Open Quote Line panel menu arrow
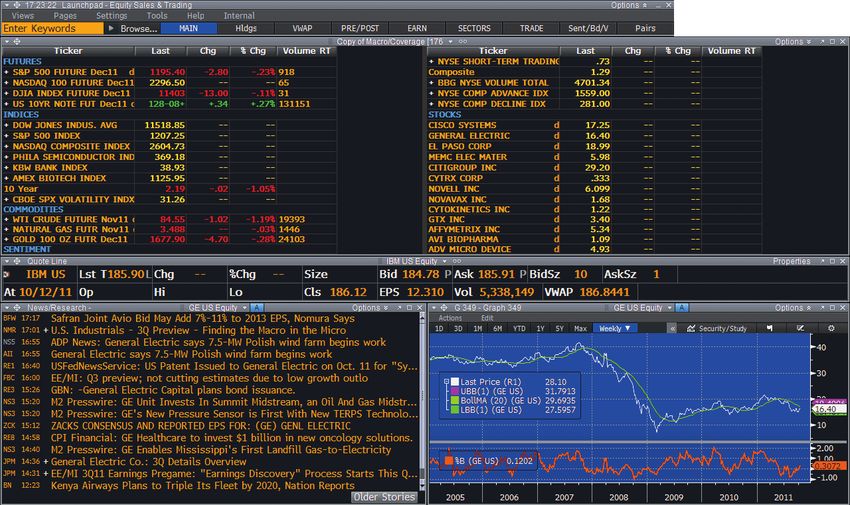The image size is (850, 505). pyautogui.click(x=7, y=261)
